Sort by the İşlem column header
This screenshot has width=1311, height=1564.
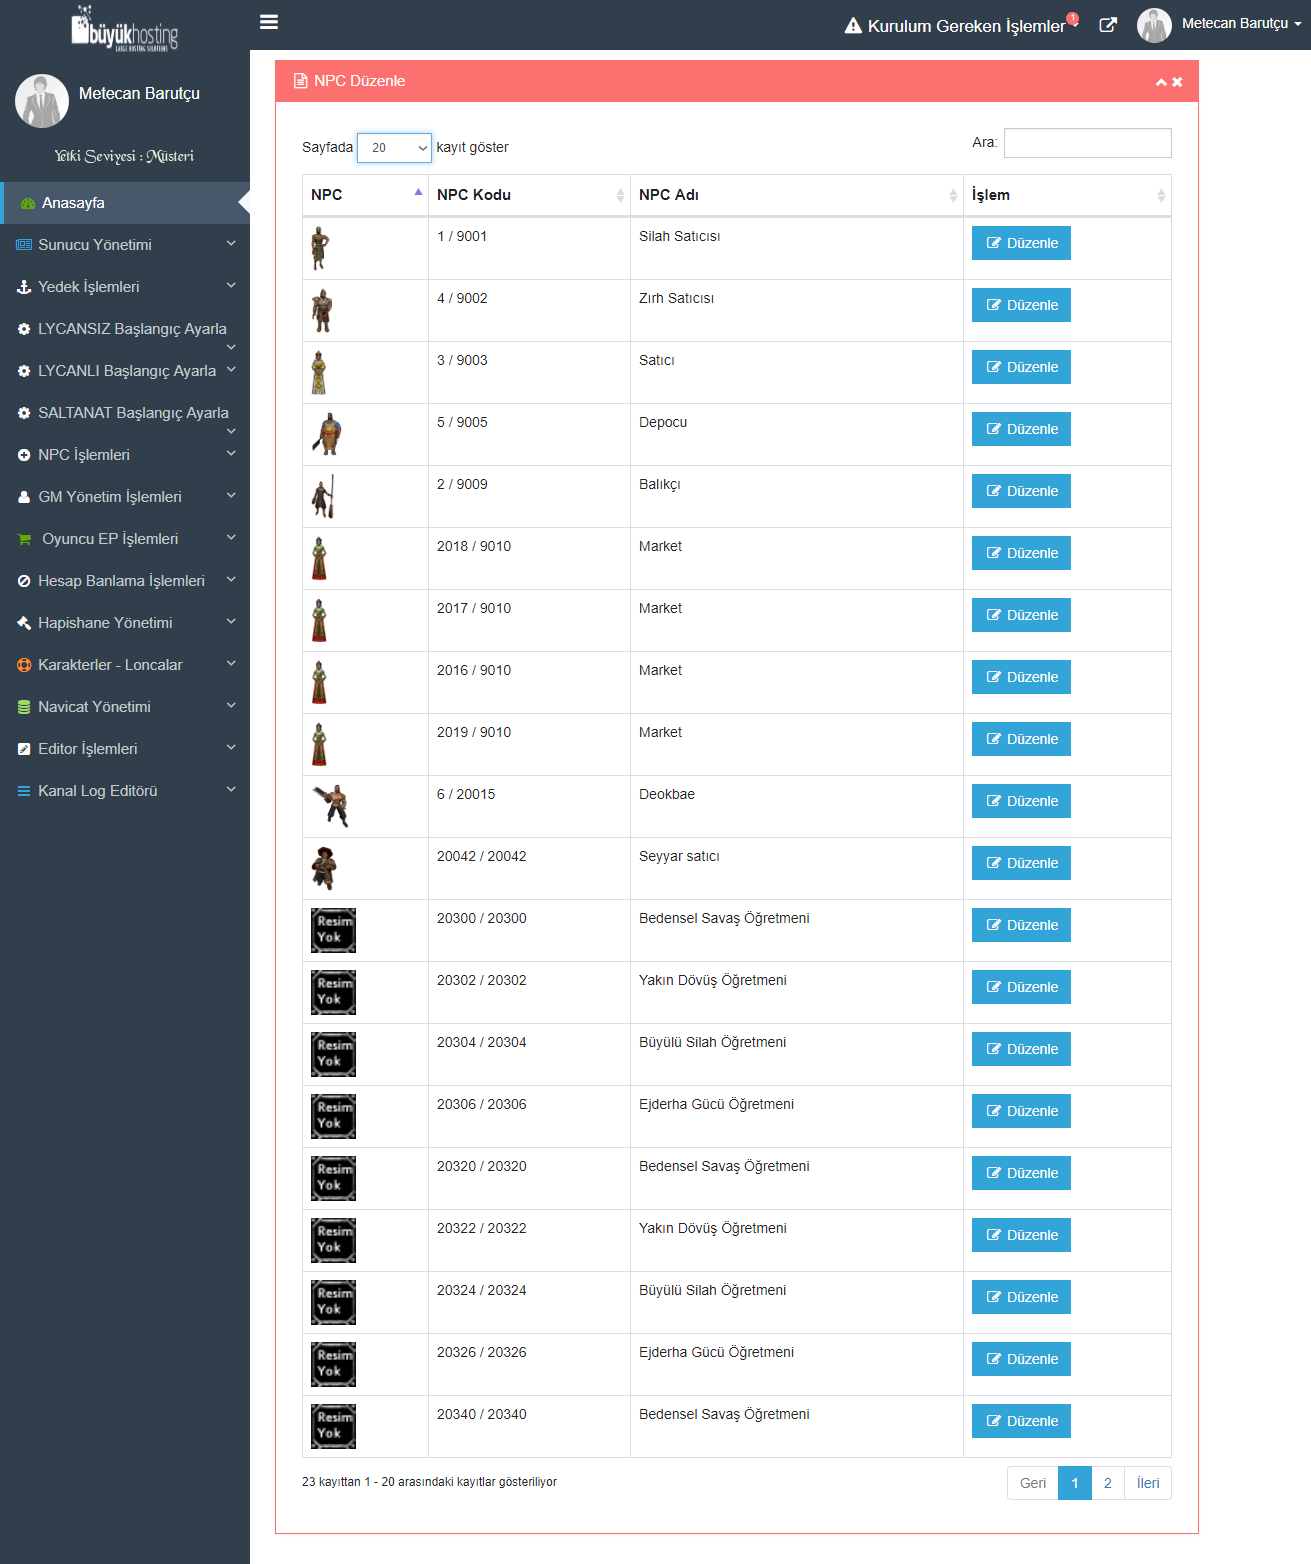tap(1066, 195)
